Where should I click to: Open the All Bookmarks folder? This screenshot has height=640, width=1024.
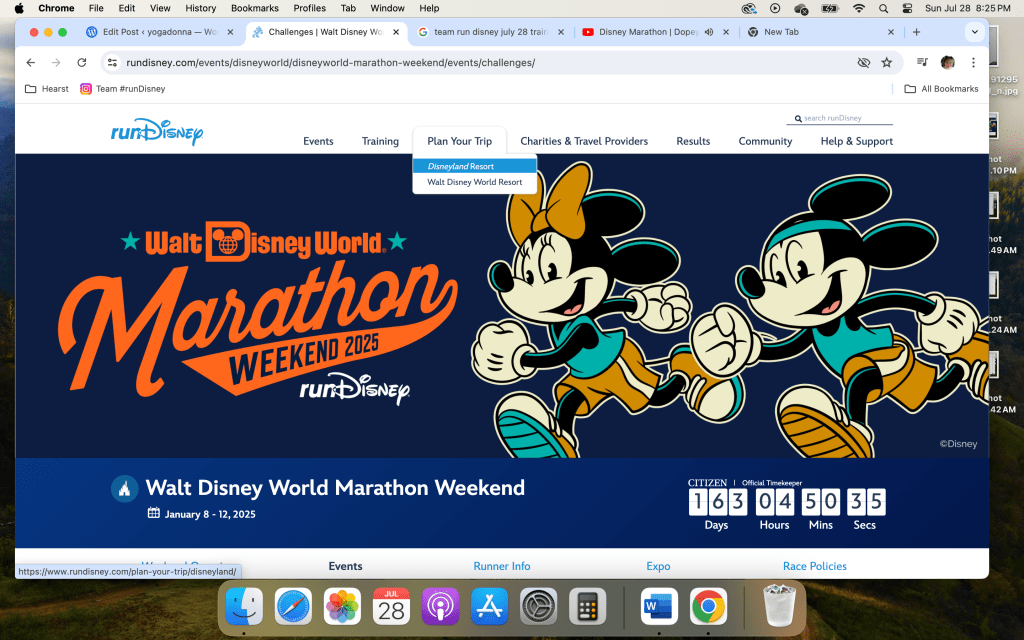click(941, 89)
